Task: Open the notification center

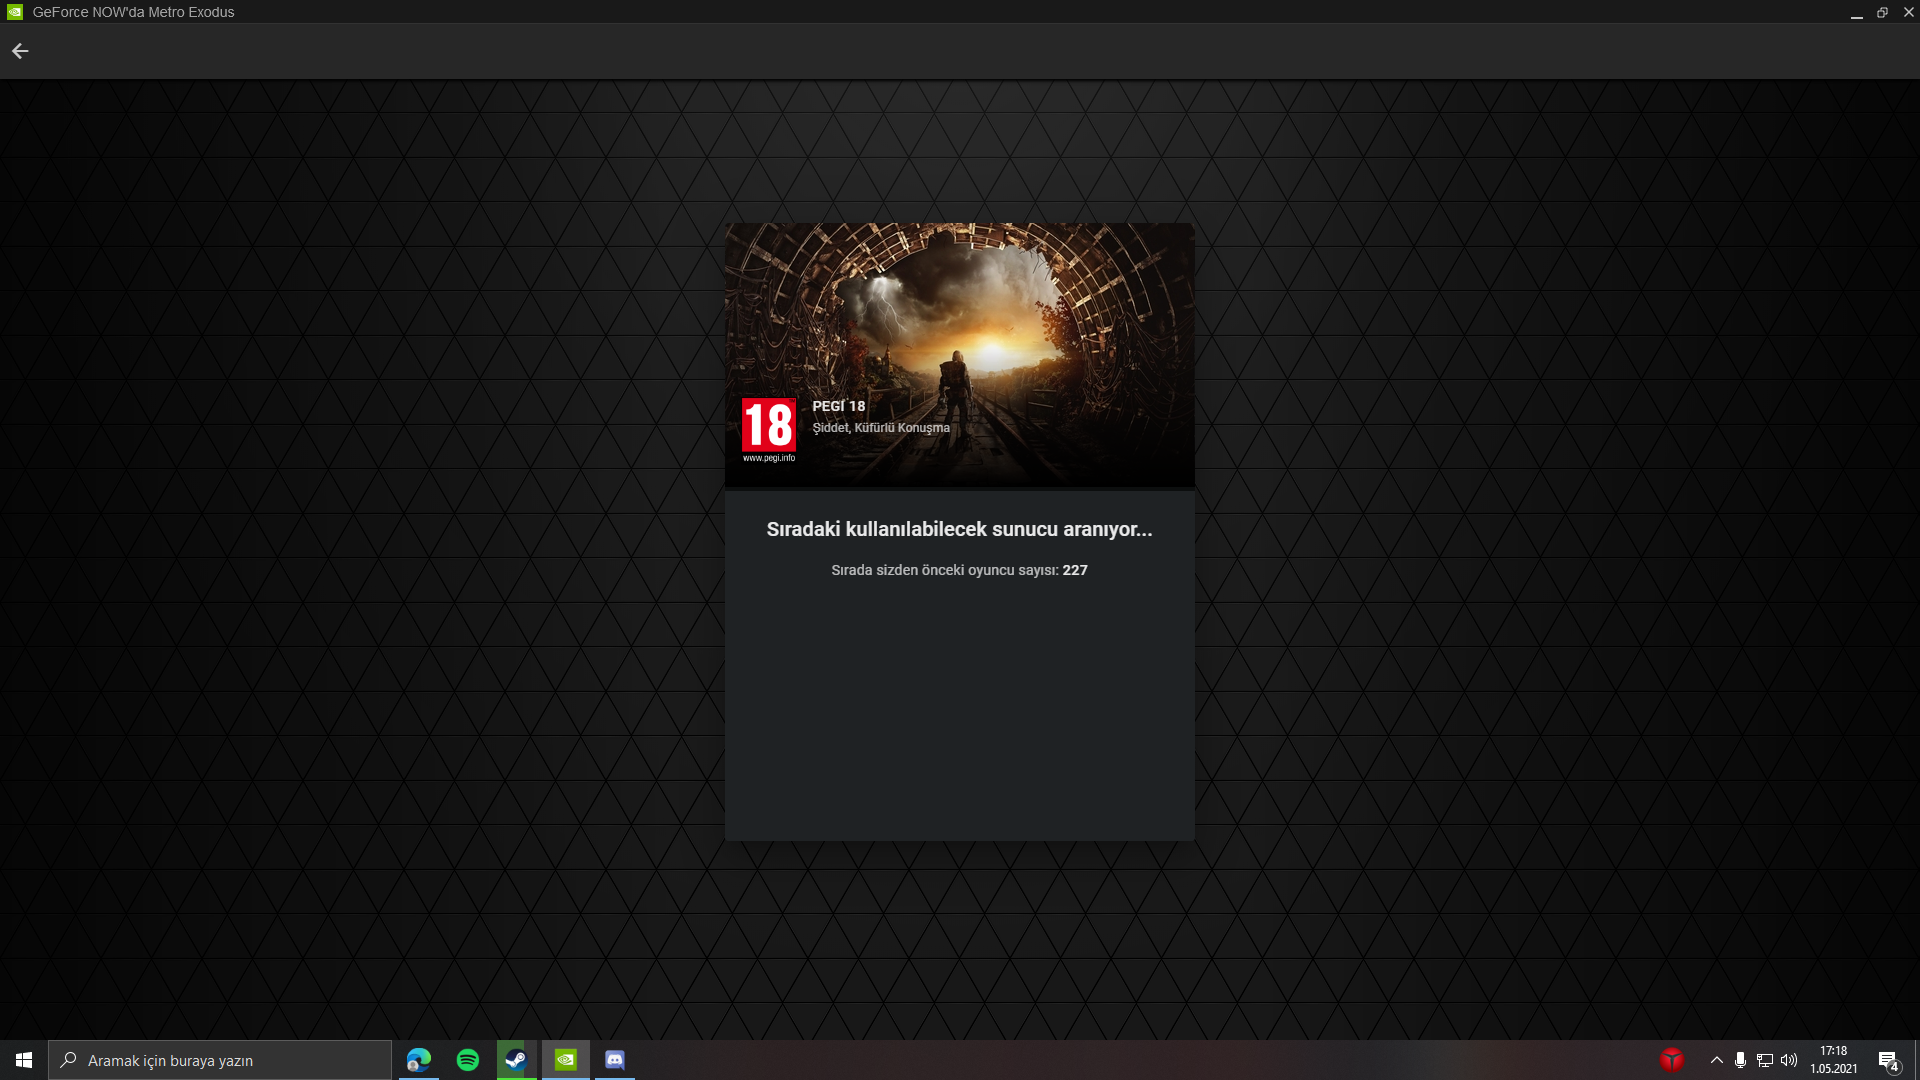Action: [1888, 1061]
